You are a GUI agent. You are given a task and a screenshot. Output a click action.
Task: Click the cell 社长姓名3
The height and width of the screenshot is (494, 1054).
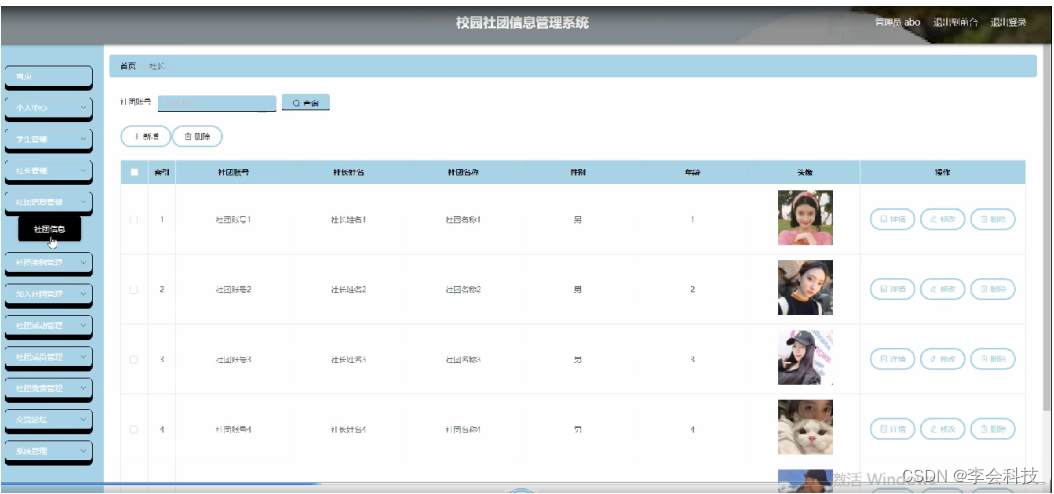[348, 360]
